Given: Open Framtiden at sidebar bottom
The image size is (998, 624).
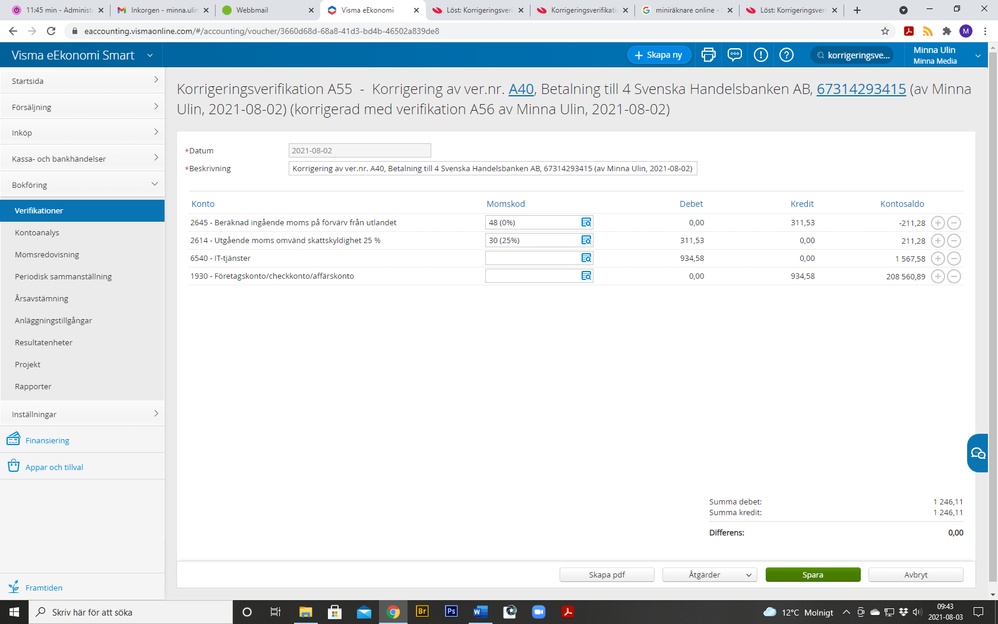Looking at the screenshot, I should point(43,588).
